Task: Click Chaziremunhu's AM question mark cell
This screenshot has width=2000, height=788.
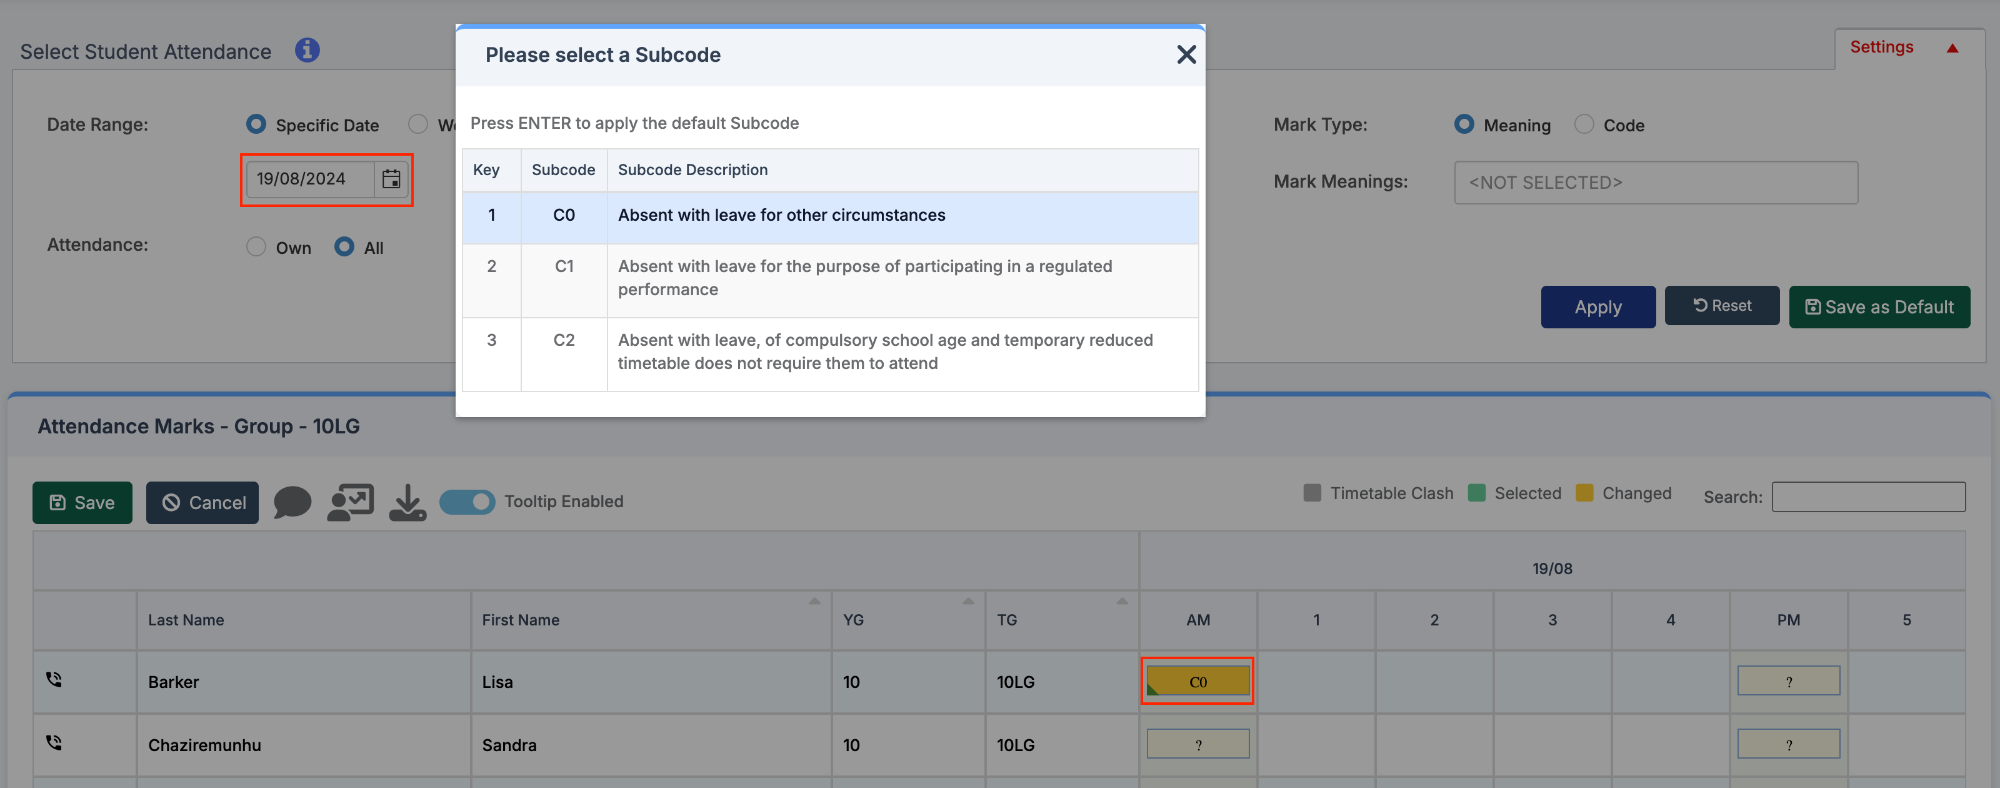Action: click(1198, 745)
